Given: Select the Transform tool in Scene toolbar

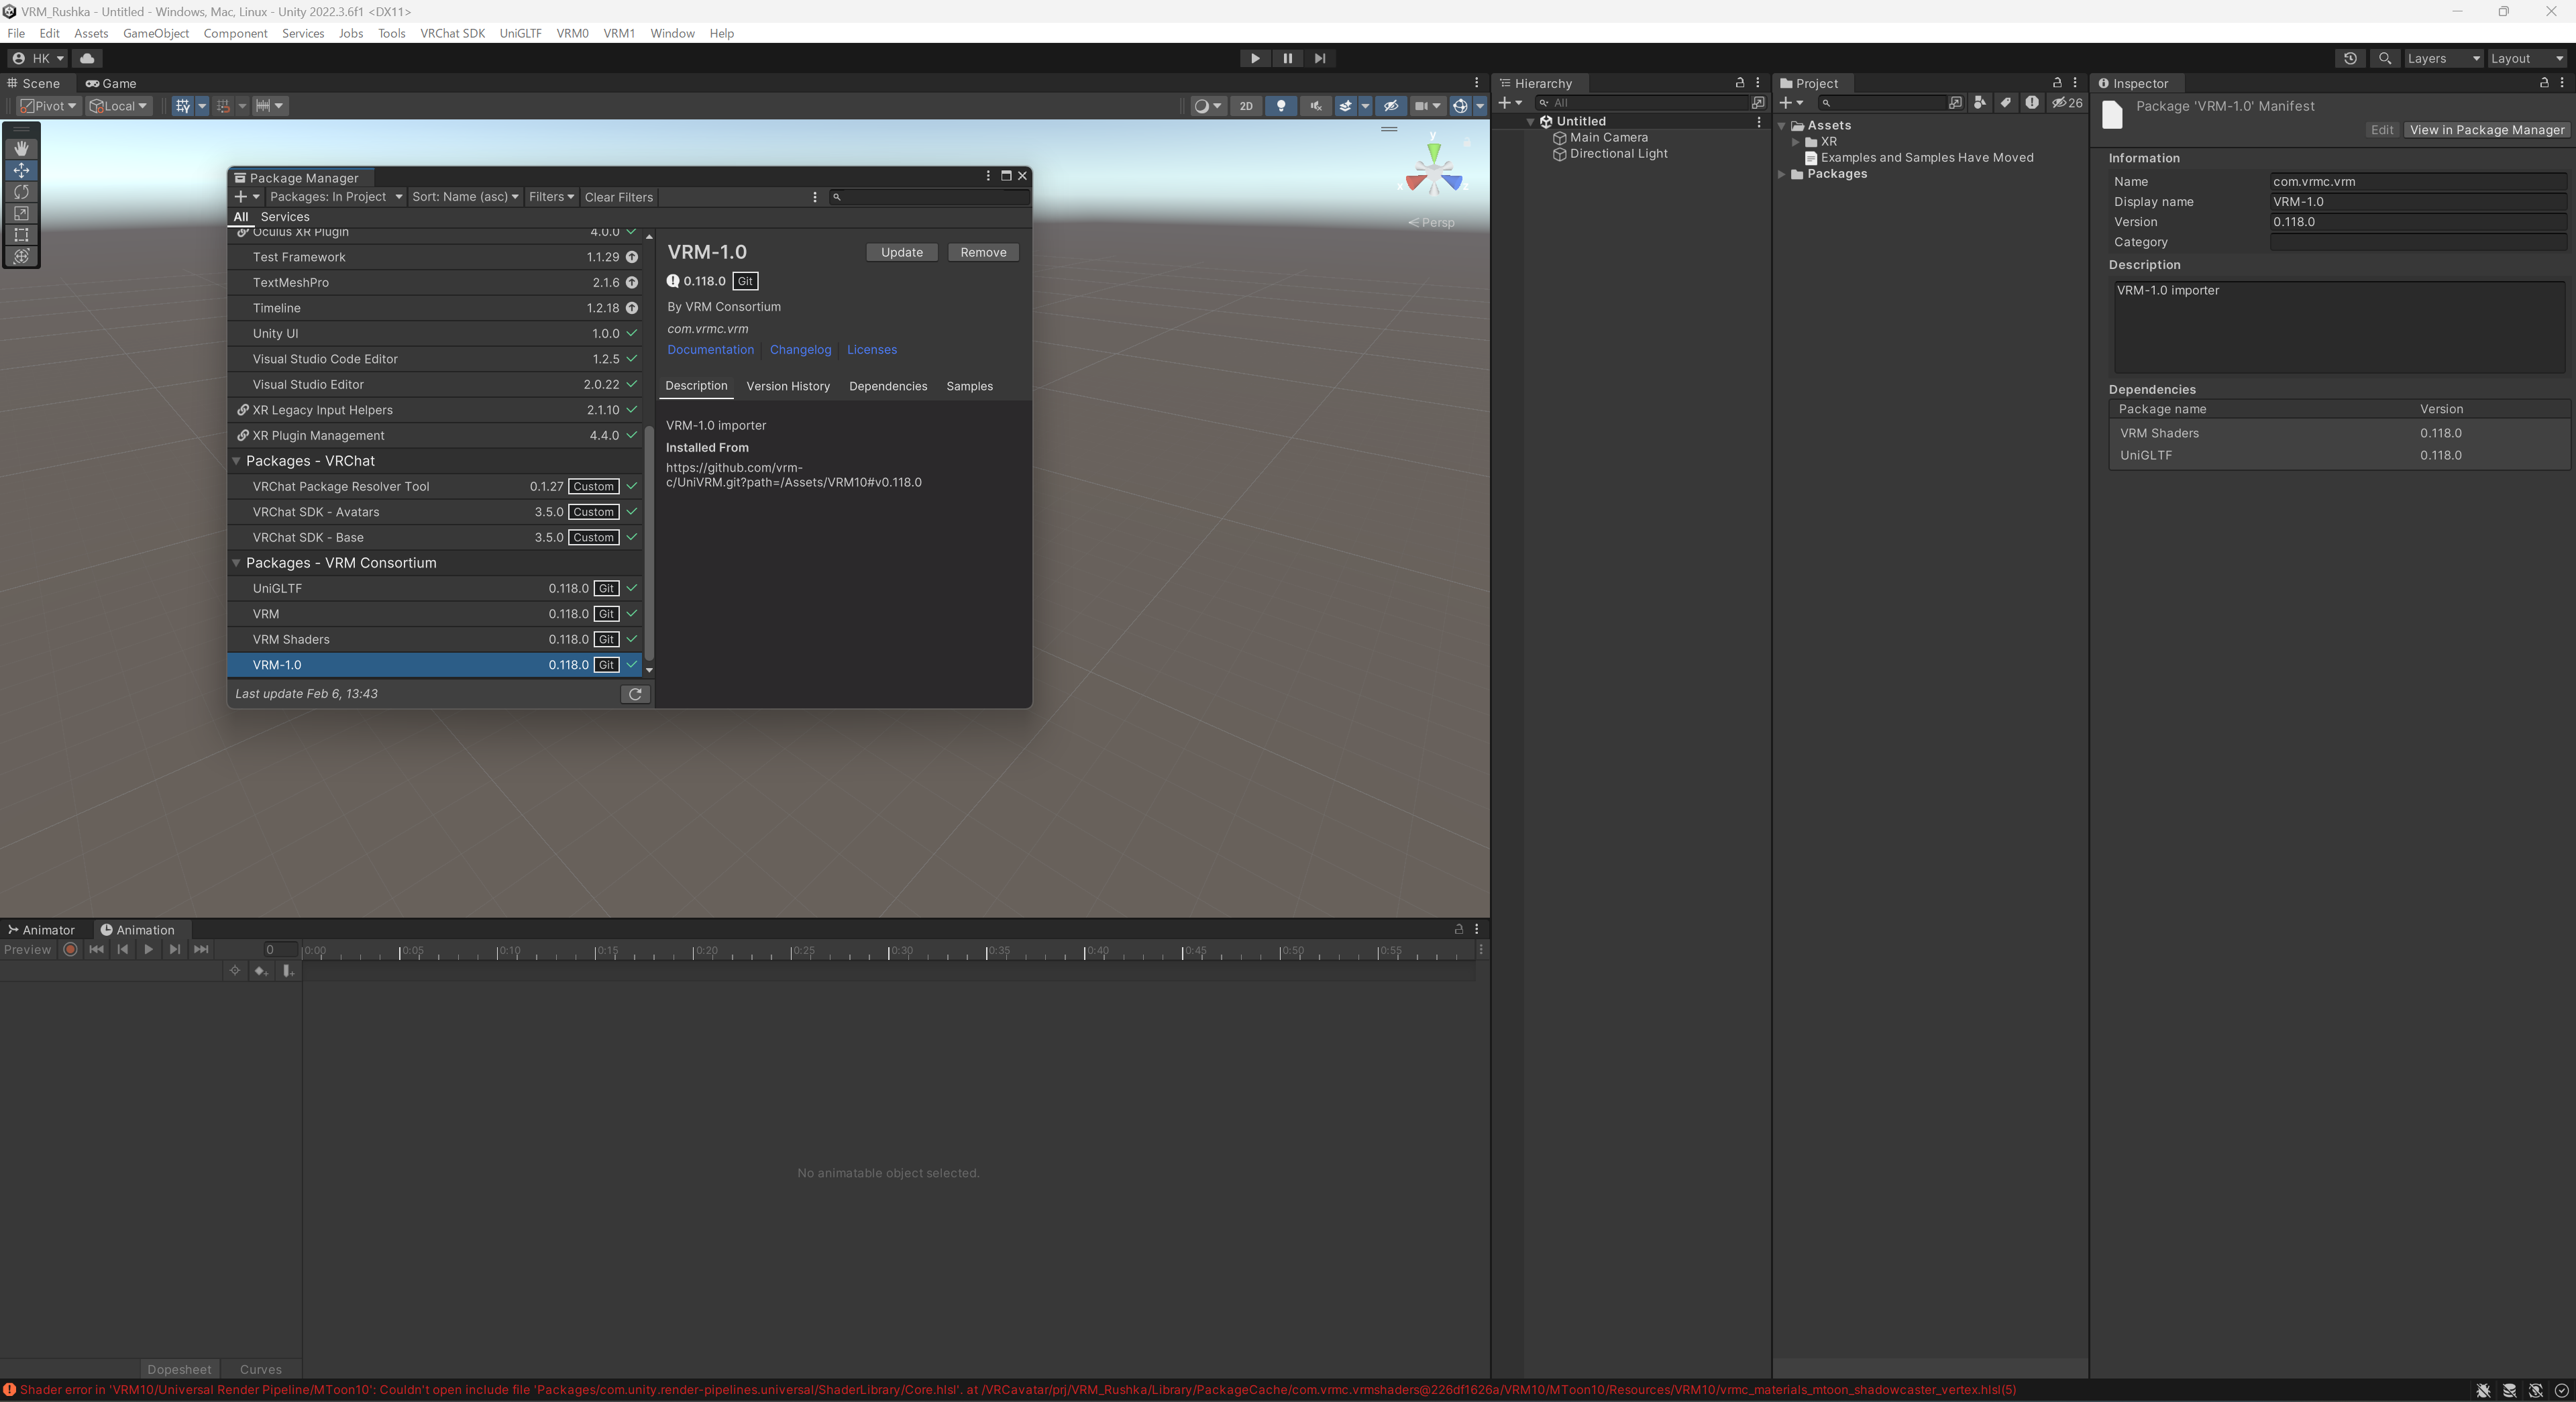Looking at the screenshot, I should tap(21, 256).
